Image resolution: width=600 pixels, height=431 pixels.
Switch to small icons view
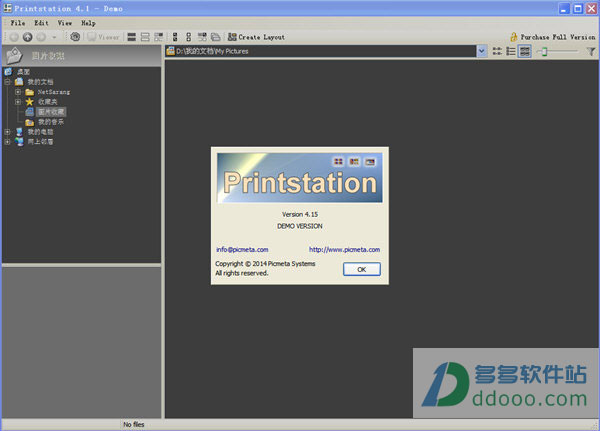pos(497,51)
